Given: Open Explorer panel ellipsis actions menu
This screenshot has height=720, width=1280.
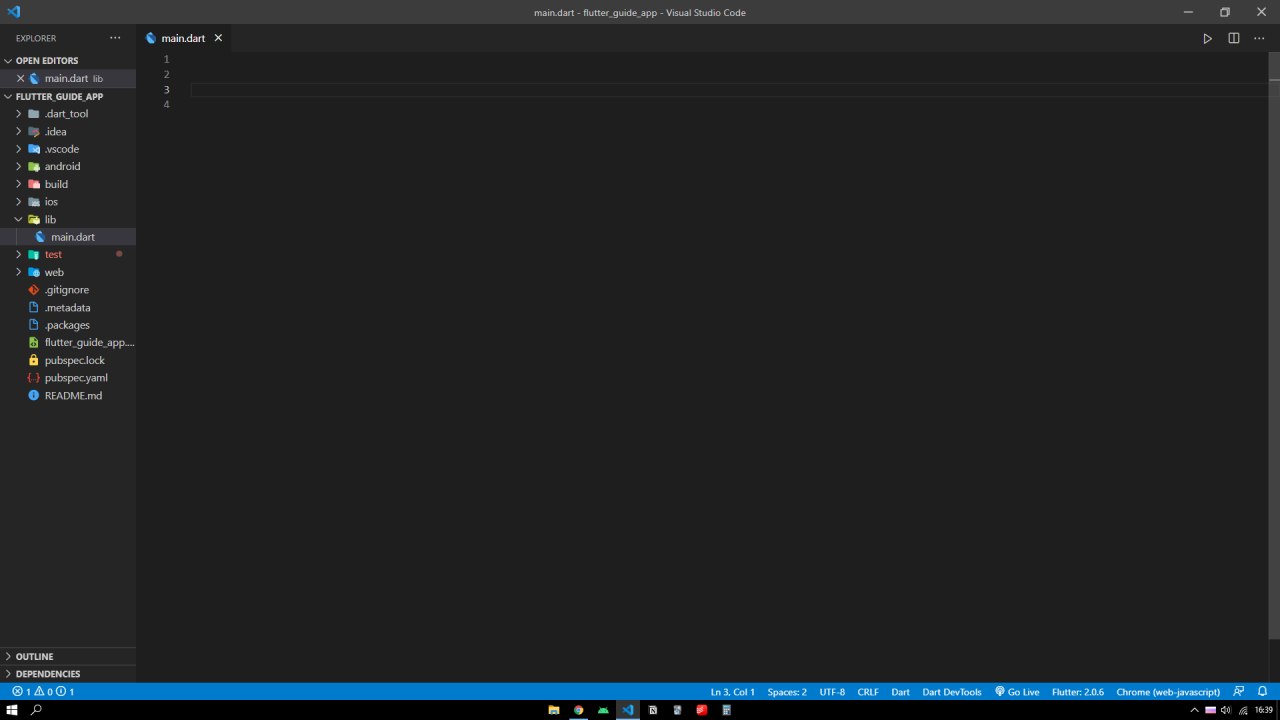Looking at the screenshot, I should pos(115,38).
